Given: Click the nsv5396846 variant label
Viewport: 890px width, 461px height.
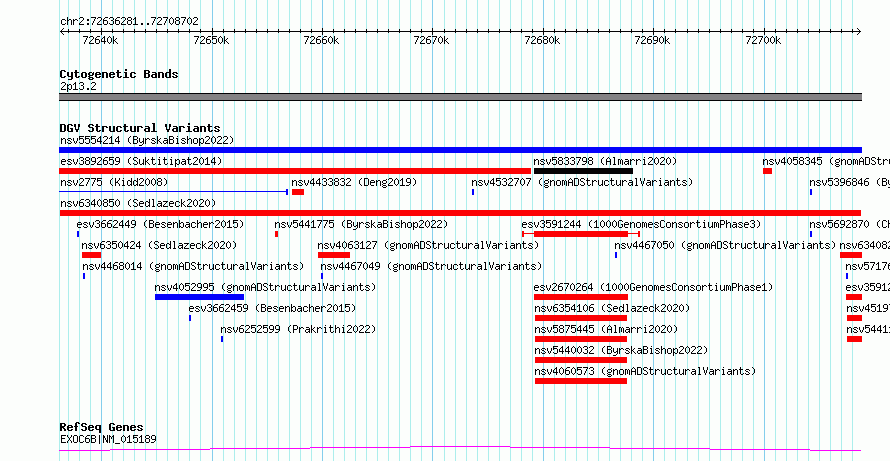Looking at the screenshot, I should tap(850, 182).
